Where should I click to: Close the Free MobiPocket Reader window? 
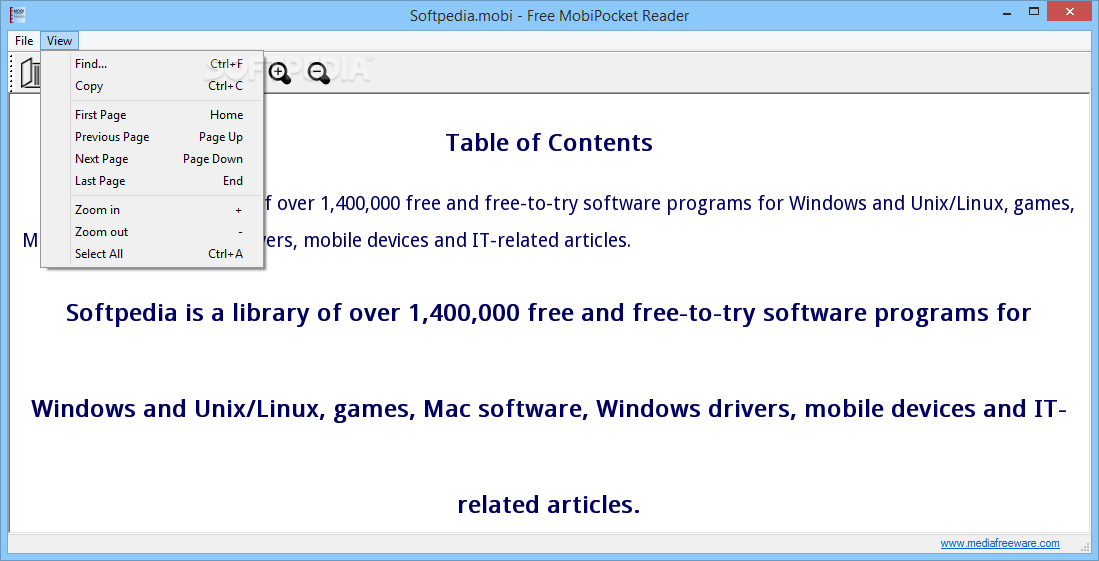coord(1070,11)
